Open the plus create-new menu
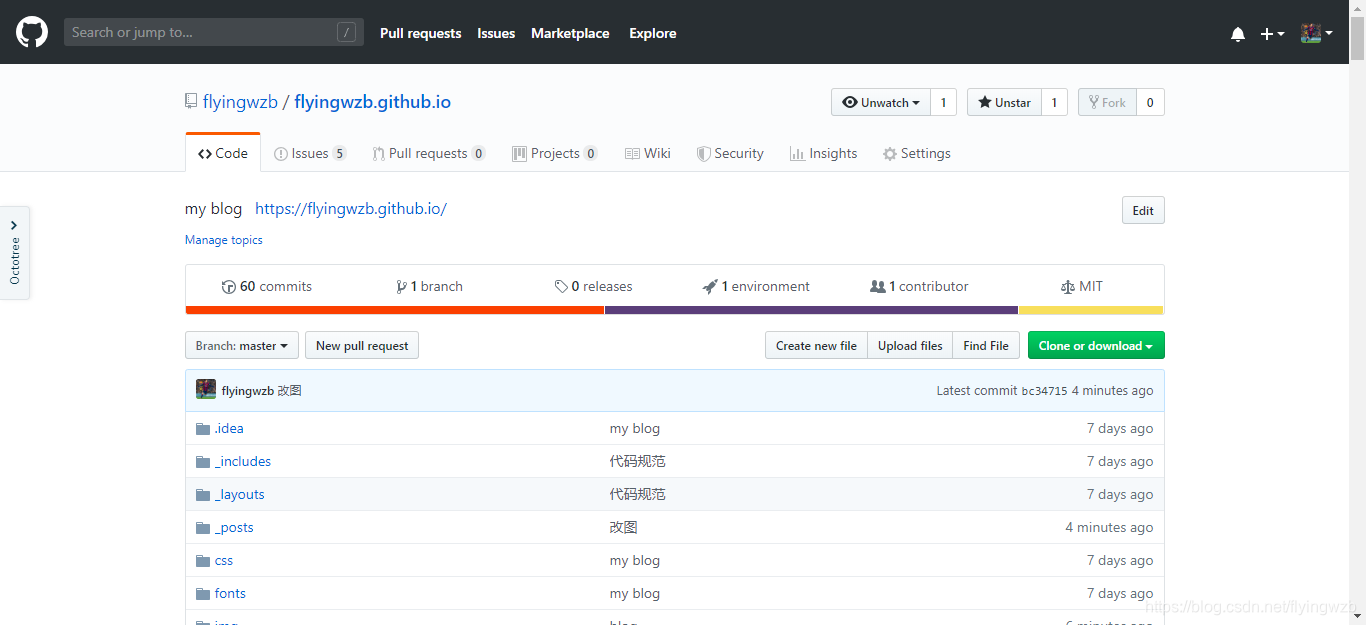The height and width of the screenshot is (625, 1366). pyautogui.click(x=1272, y=34)
